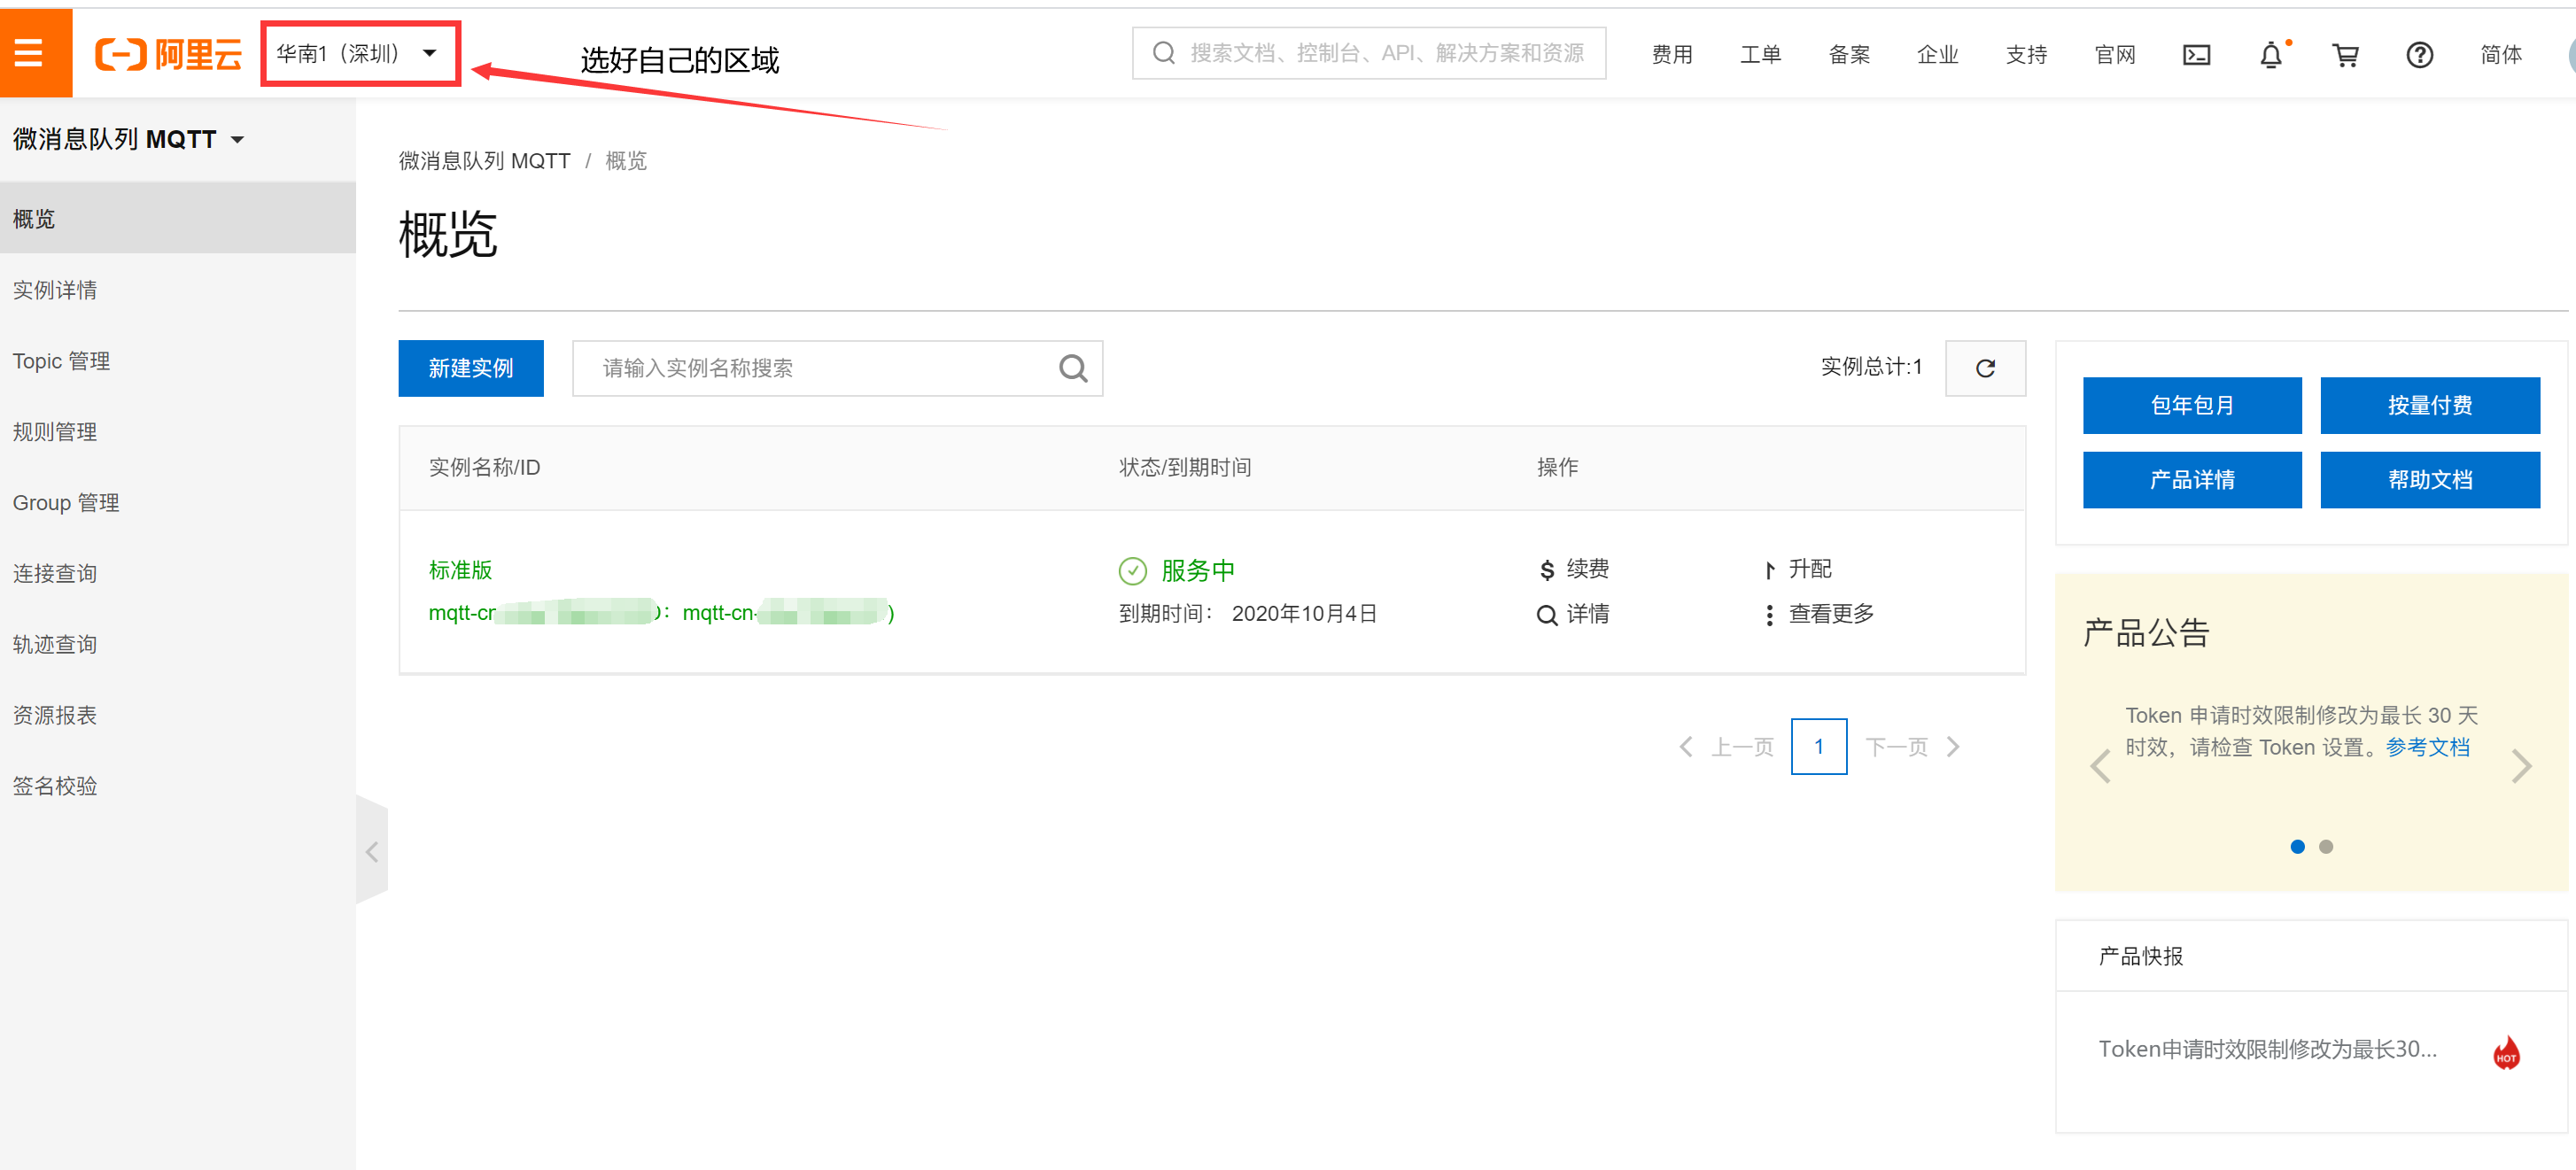Click the instance search magnifier icon
Image resolution: width=2576 pixels, height=1170 pixels.
pos(1073,368)
